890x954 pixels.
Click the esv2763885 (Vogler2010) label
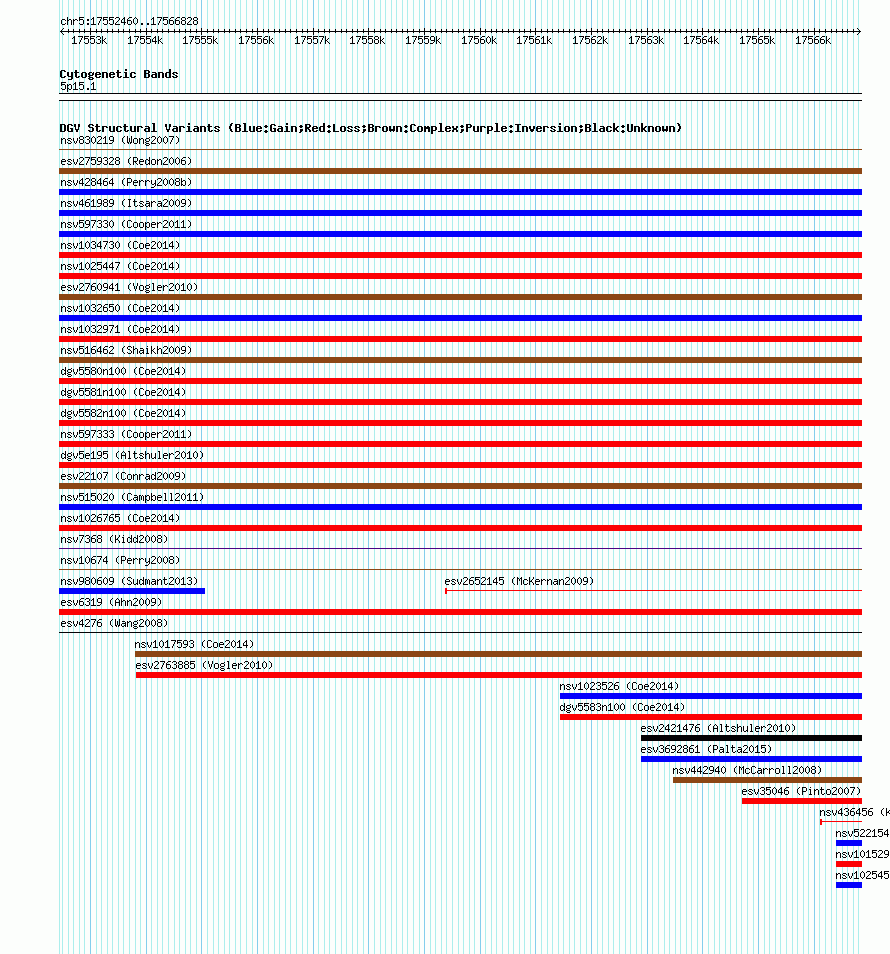coord(204,665)
